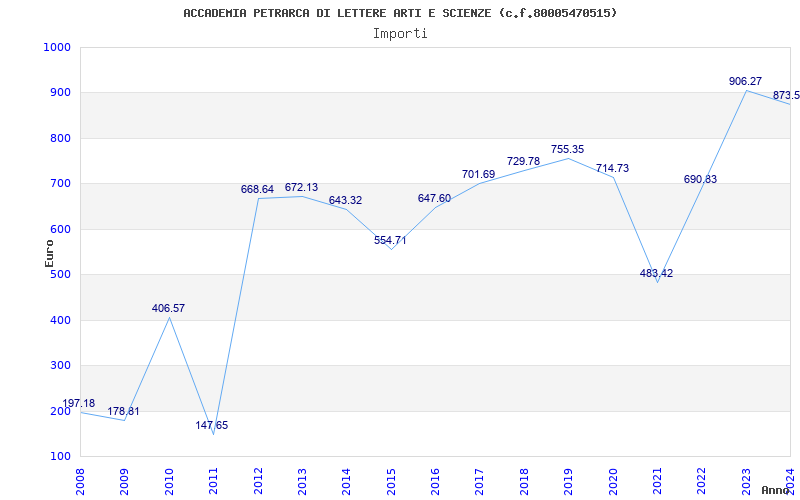Viewport: 800px width, 500px height.
Task: Select data value 755.35
Action: pos(567,150)
